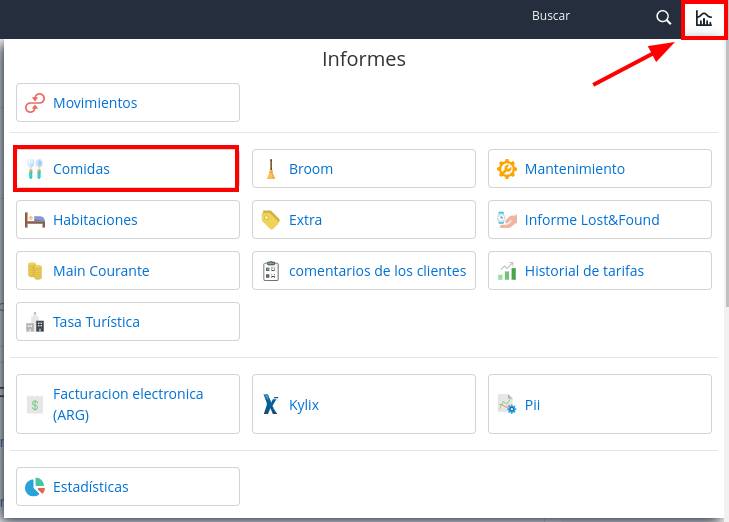Open the Extra report

pos(364,220)
